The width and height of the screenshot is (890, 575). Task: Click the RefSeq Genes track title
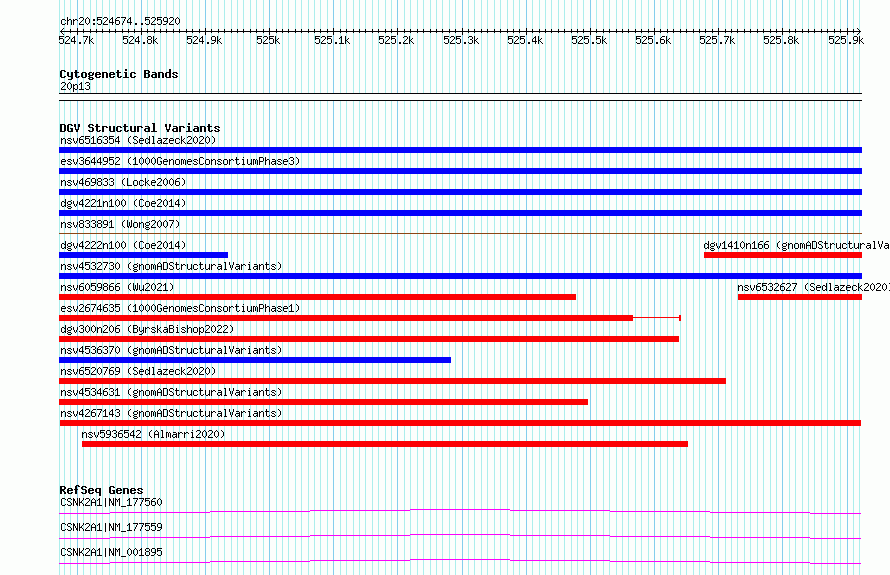pyautogui.click(x=101, y=490)
